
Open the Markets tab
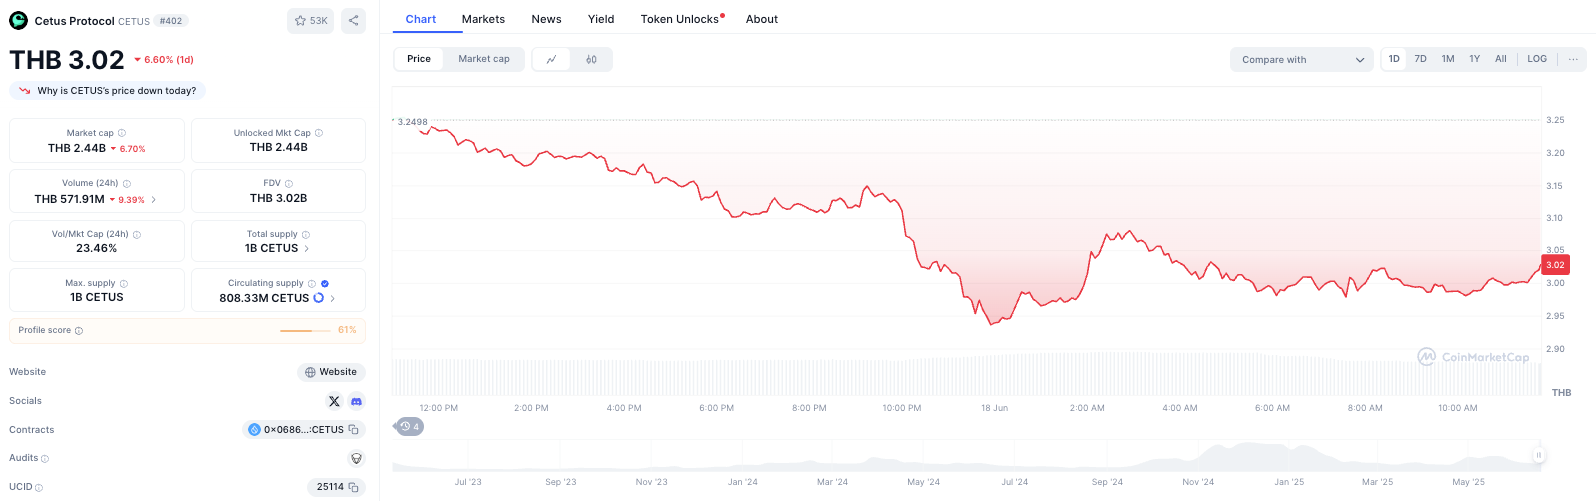(483, 19)
